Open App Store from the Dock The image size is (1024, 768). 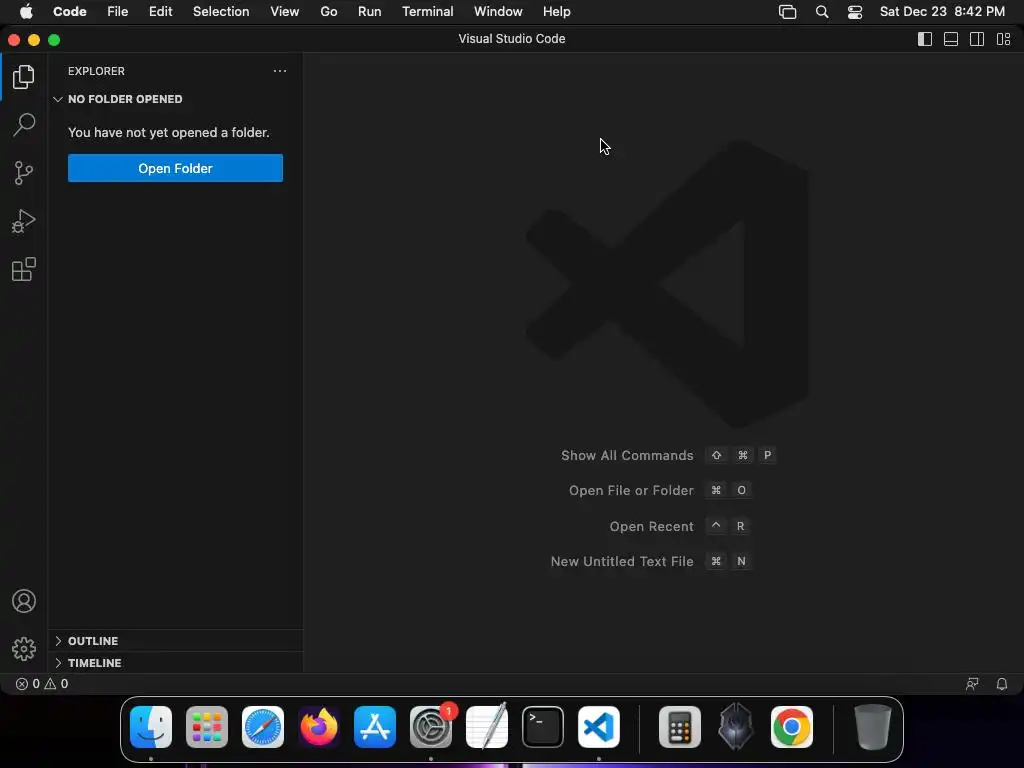(x=375, y=727)
